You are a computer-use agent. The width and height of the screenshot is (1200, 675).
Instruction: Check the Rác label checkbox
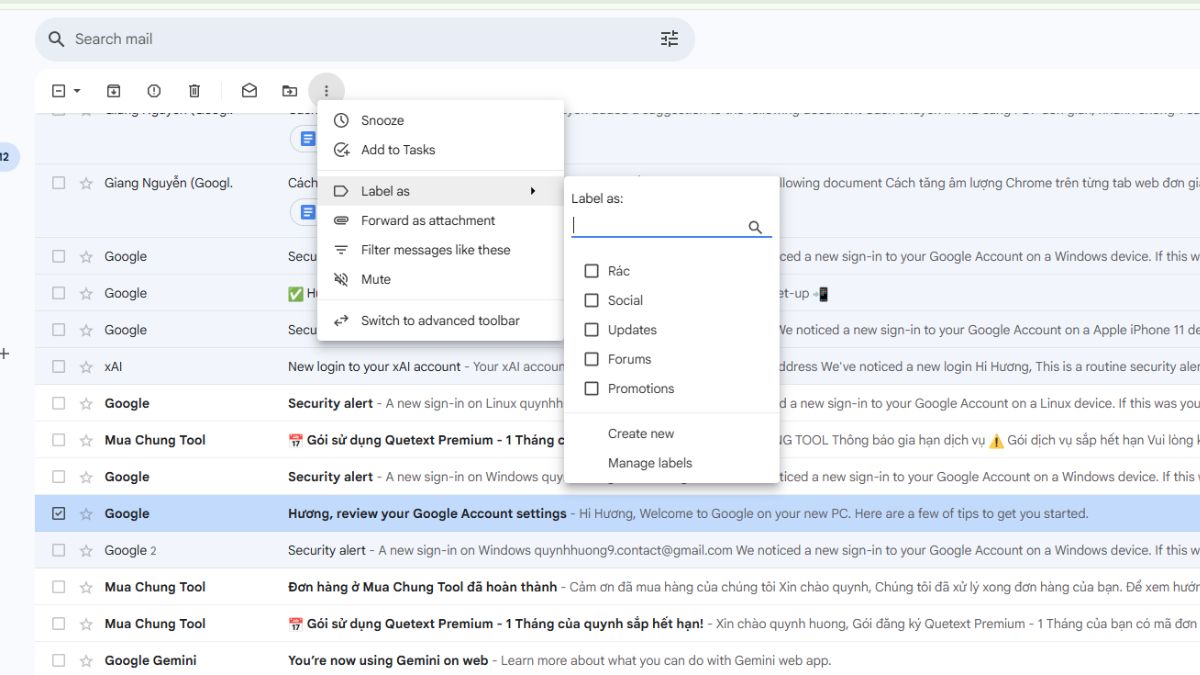tap(591, 271)
